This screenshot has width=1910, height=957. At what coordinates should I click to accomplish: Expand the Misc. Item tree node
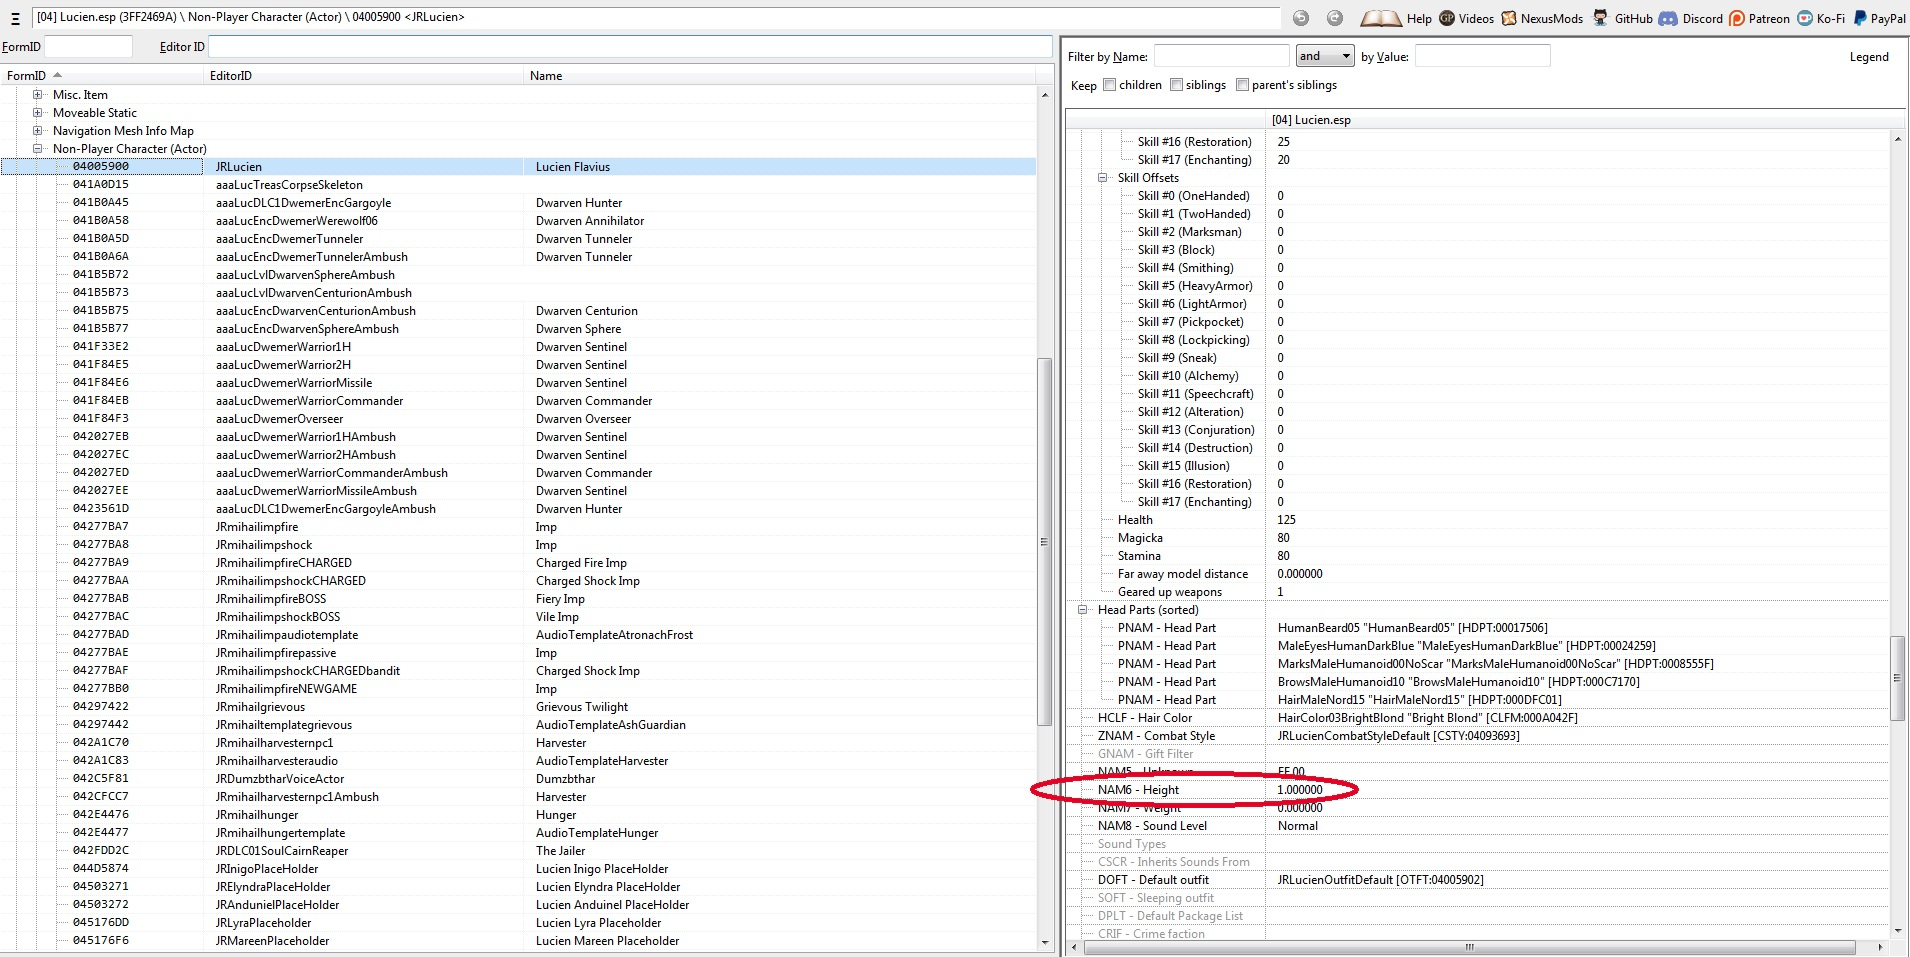[x=38, y=95]
